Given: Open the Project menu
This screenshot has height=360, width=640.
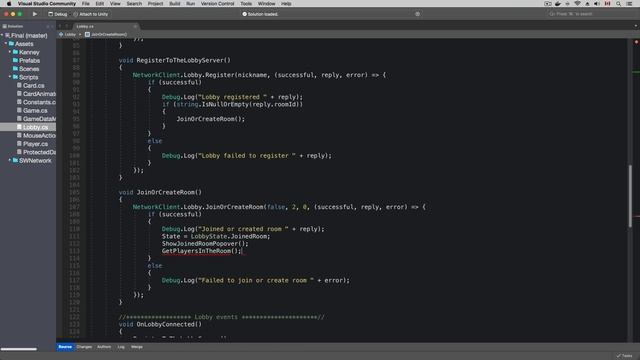Looking at the screenshot, I should [156, 4].
